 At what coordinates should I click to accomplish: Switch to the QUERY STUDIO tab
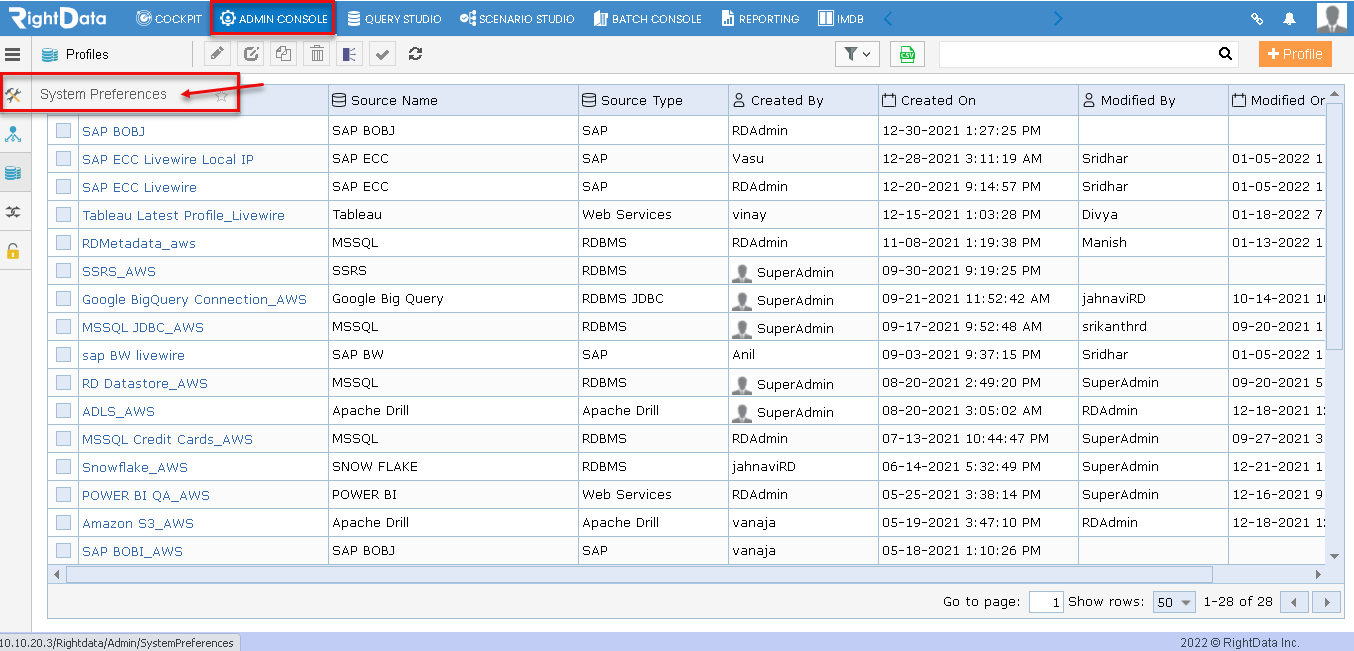pos(394,18)
